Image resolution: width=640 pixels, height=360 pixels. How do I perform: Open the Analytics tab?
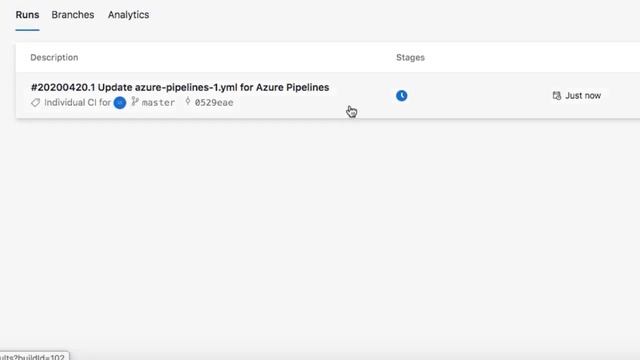pyautogui.click(x=128, y=15)
